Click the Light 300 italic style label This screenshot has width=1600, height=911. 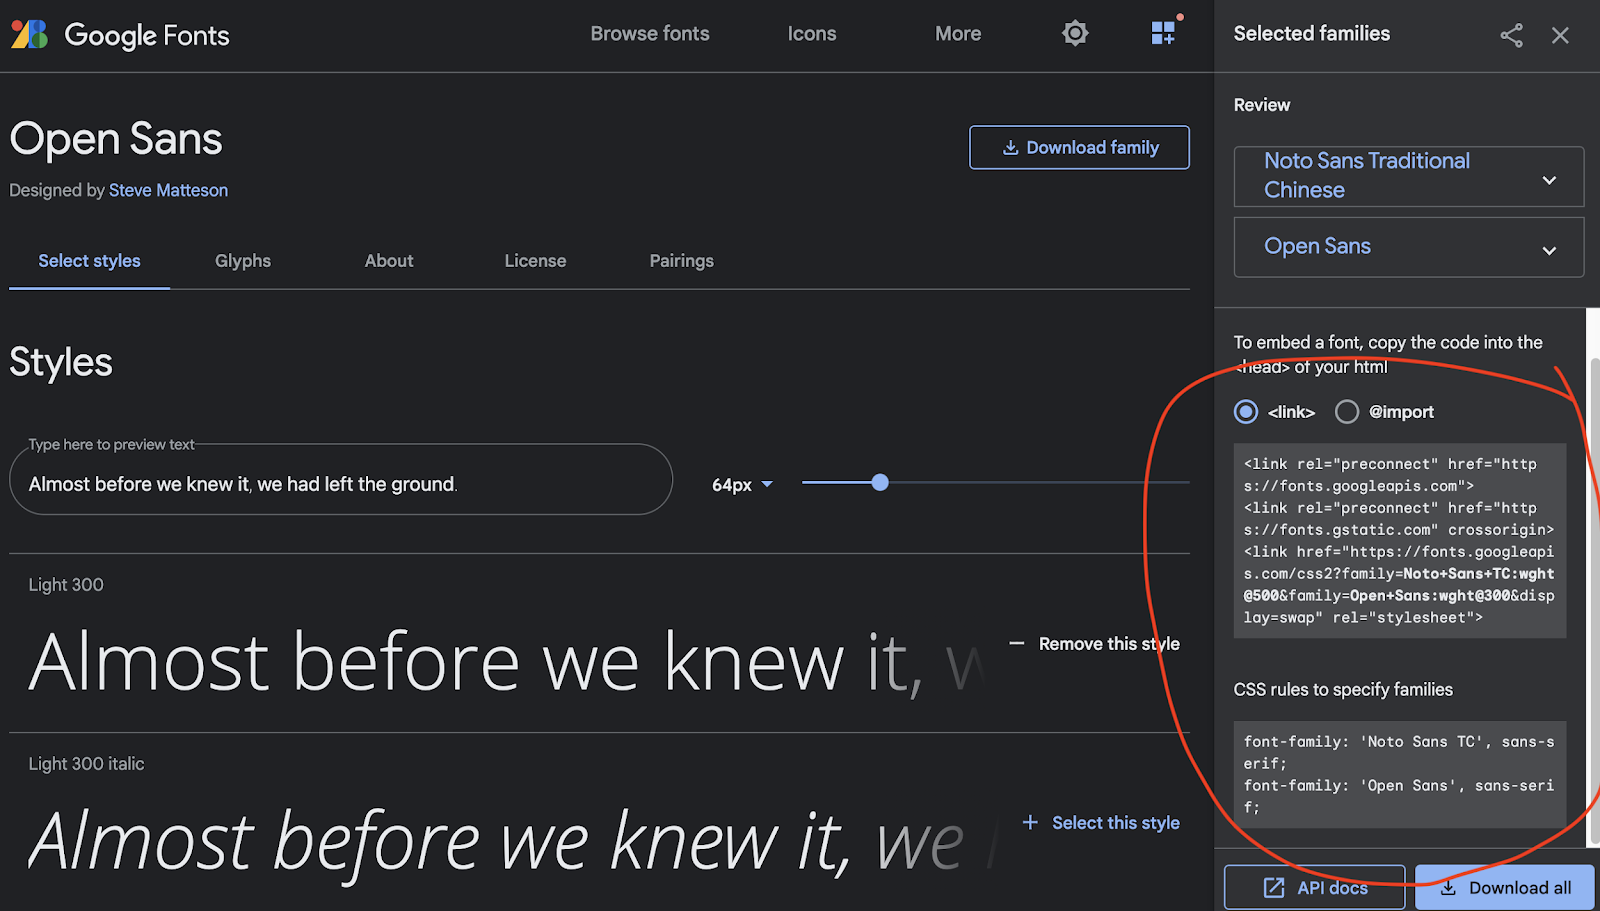86,764
